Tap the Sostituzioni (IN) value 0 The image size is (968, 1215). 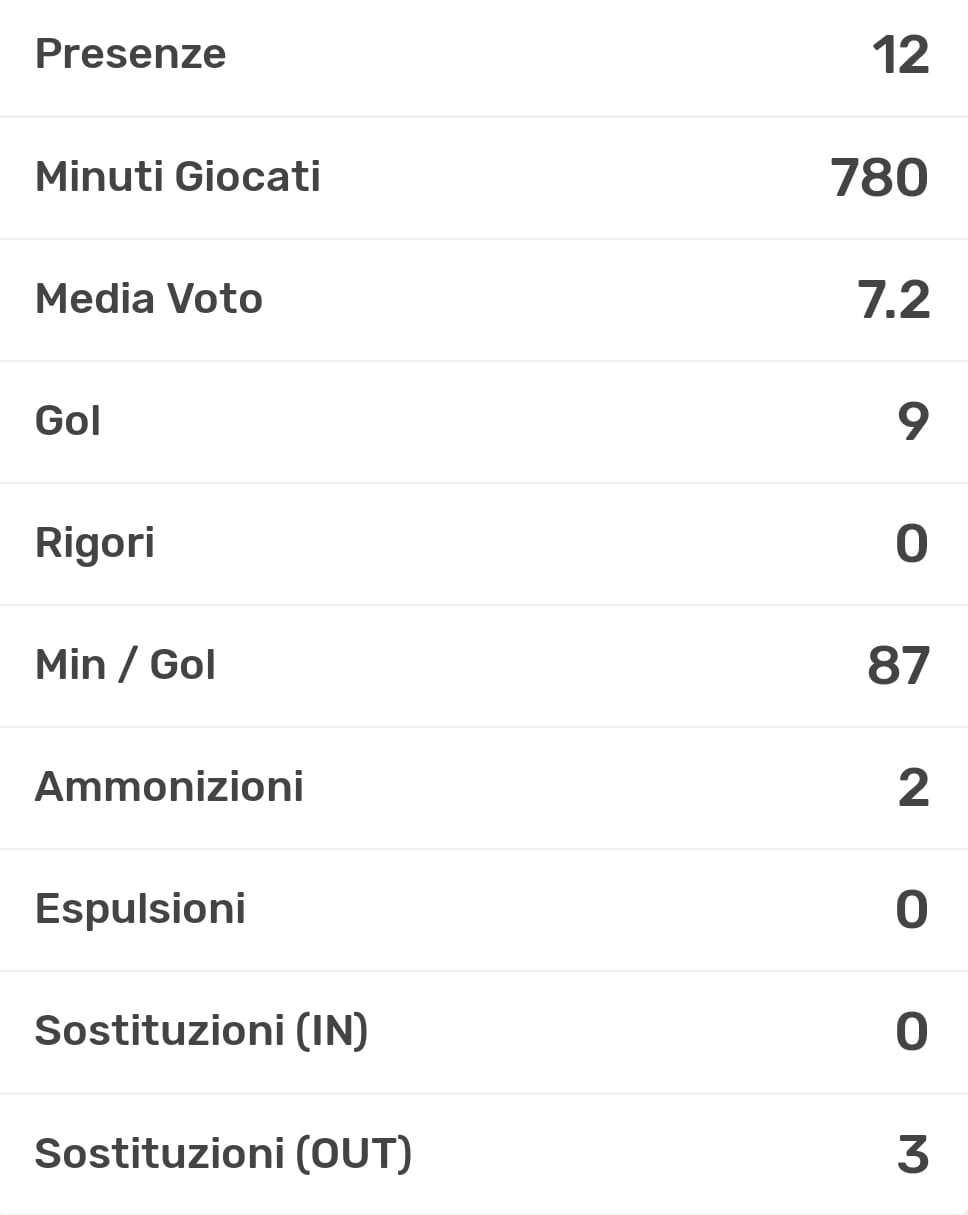(911, 1032)
